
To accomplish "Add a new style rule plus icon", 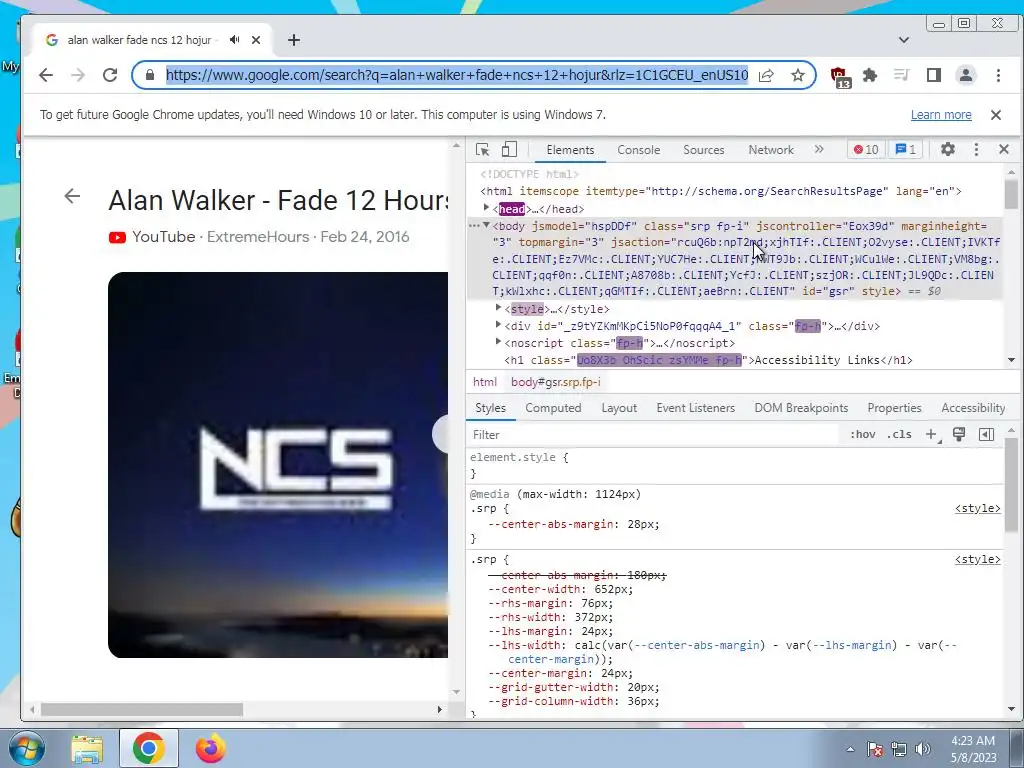I will (932, 435).
